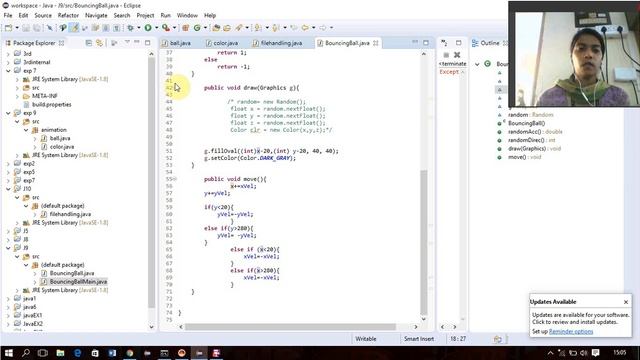Open Task View from the taskbar
The height and width of the screenshot is (360, 640).
pos(43,353)
